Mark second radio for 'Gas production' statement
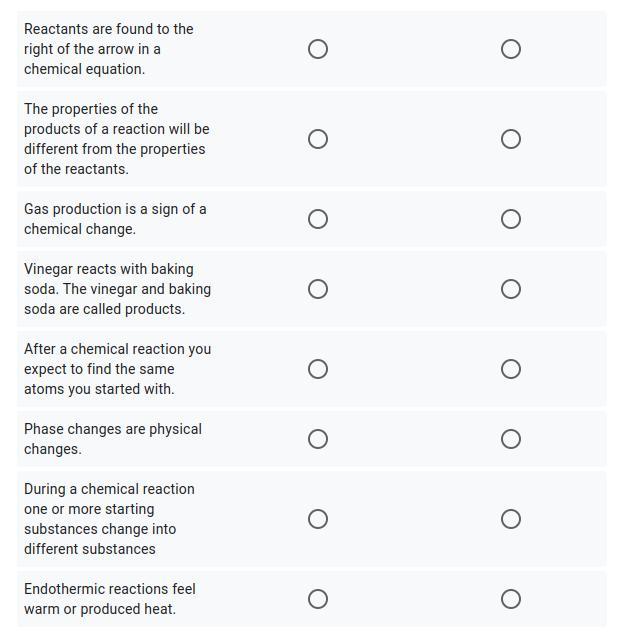Screen dimensions: 620x641 pyautogui.click(x=510, y=219)
